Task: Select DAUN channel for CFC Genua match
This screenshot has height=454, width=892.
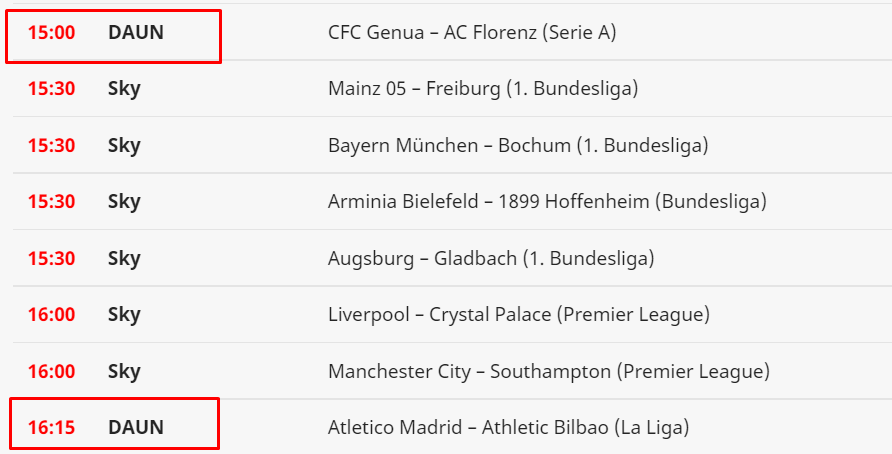Action: (x=135, y=32)
